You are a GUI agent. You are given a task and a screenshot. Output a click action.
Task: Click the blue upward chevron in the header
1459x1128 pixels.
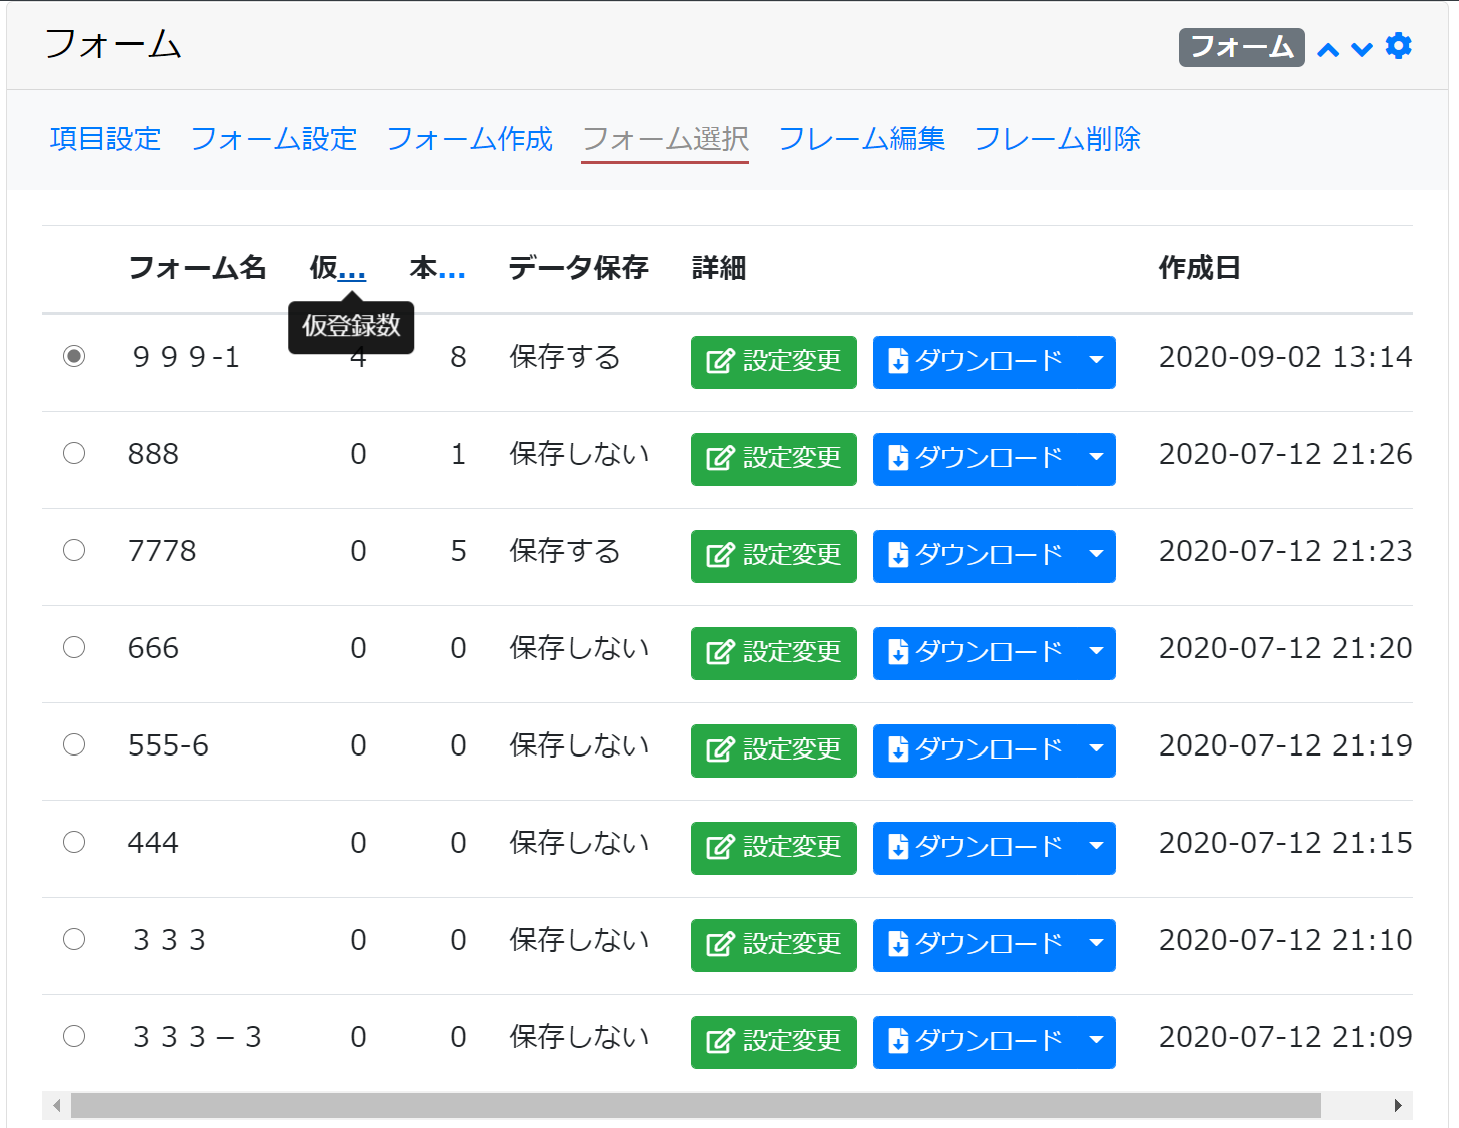pyautogui.click(x=1328, y=48)
